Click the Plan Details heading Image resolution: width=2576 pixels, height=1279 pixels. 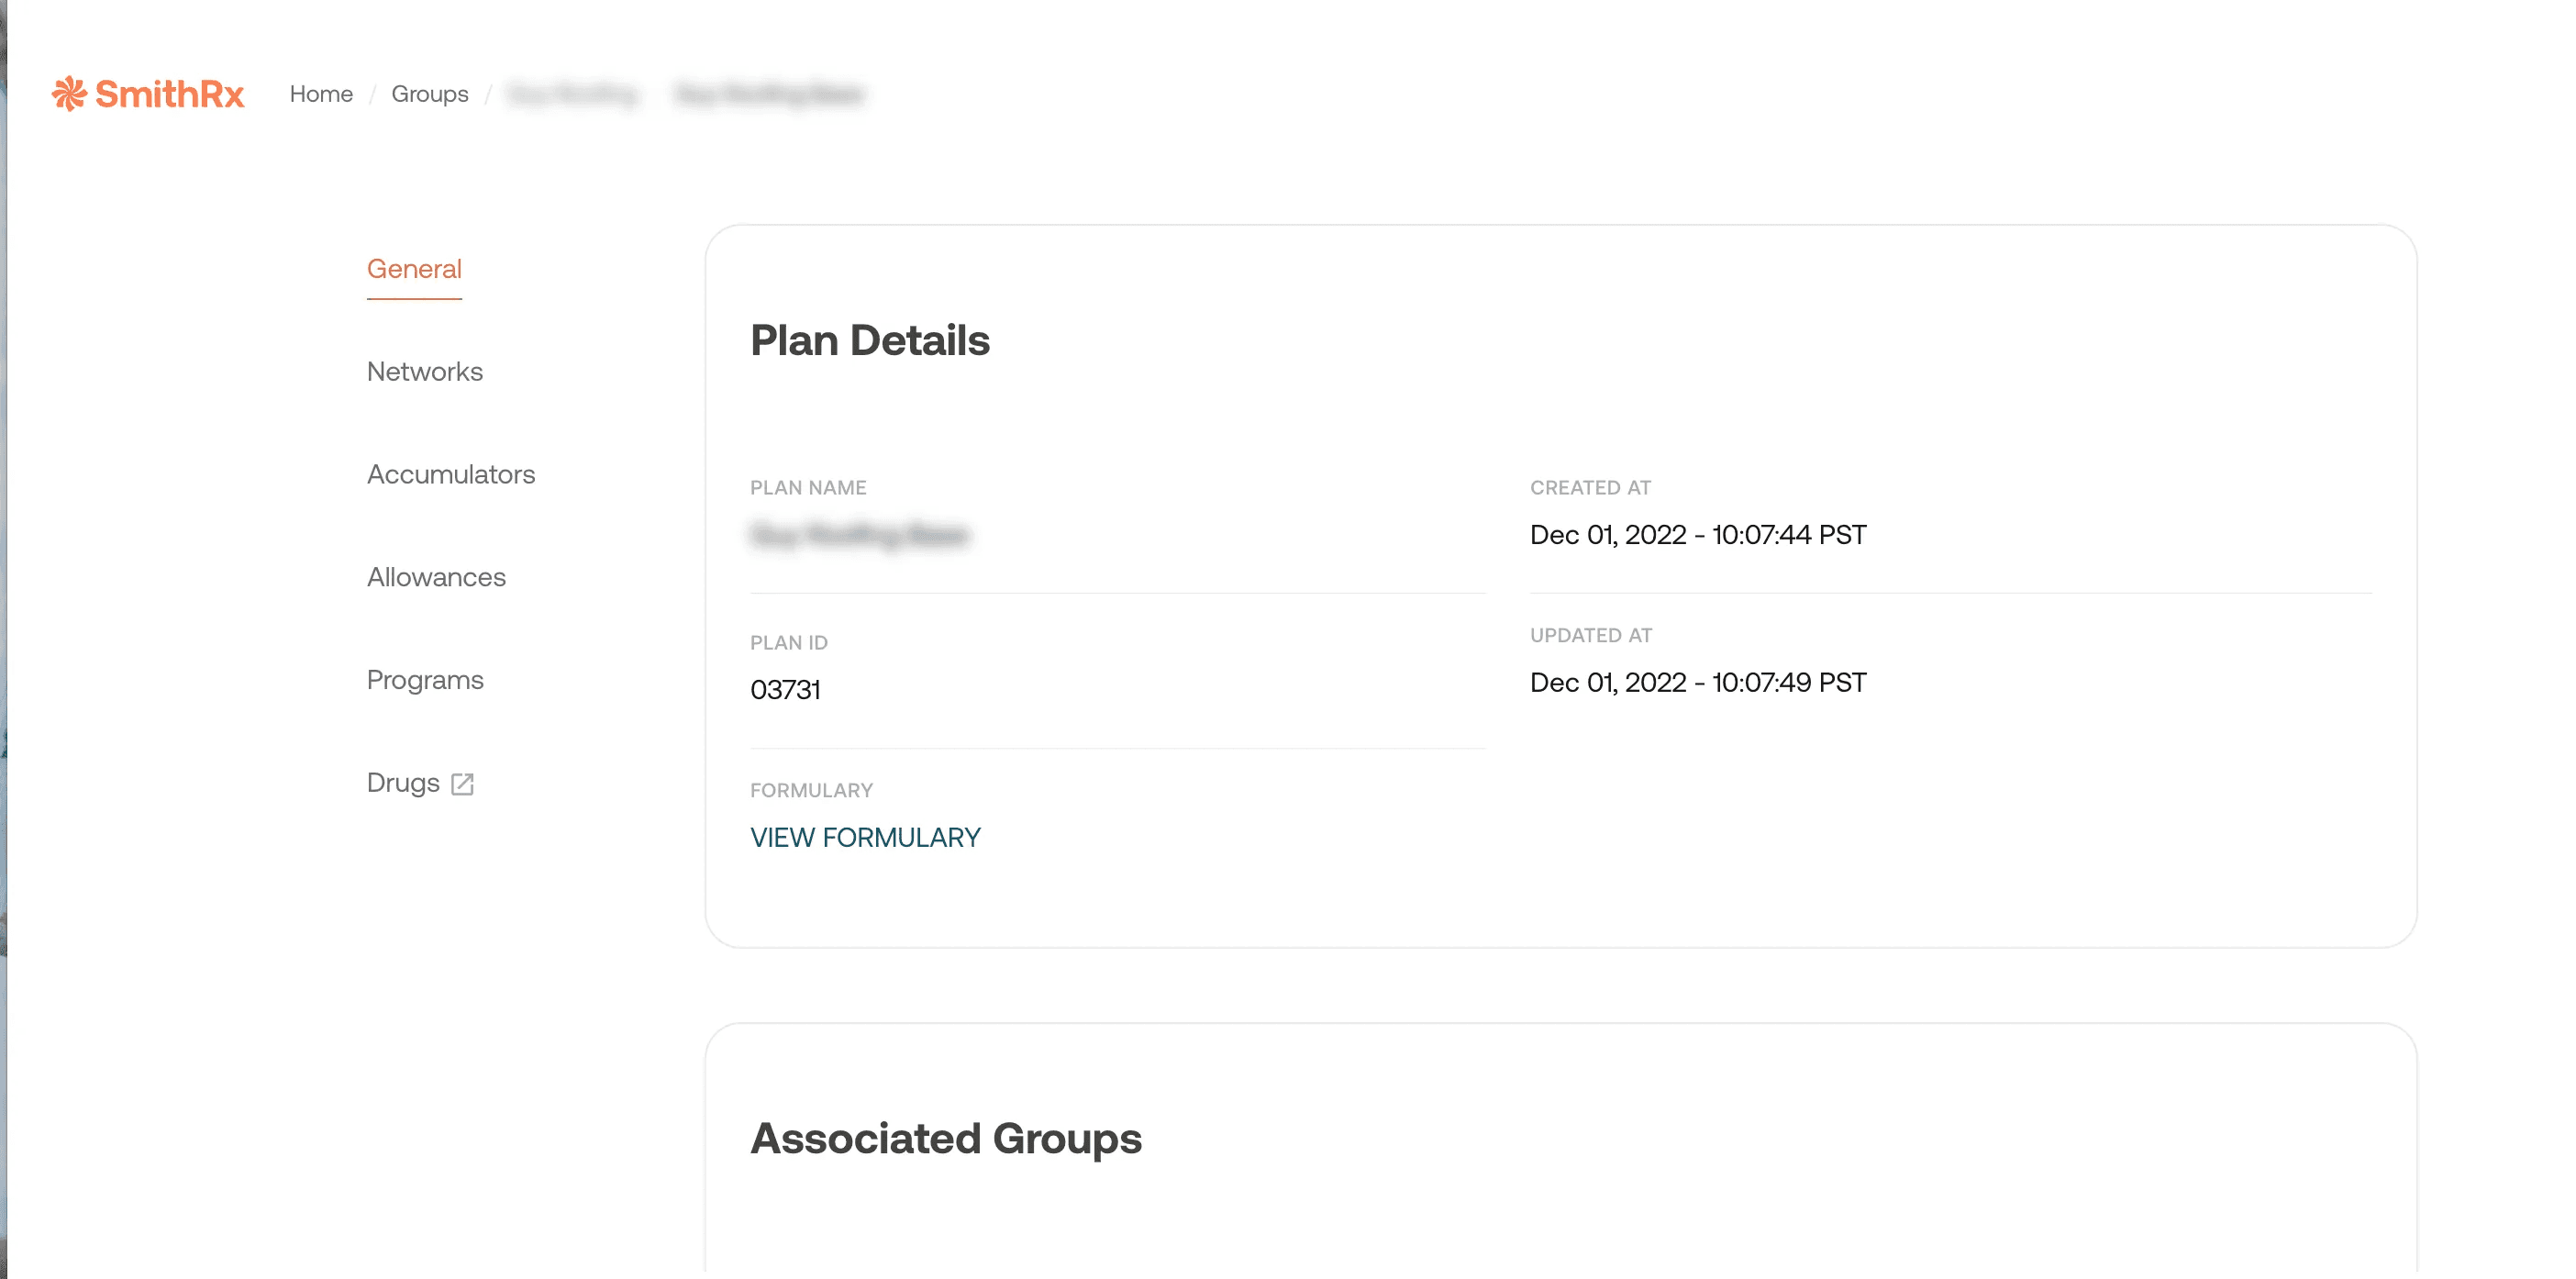pos(870,341)
